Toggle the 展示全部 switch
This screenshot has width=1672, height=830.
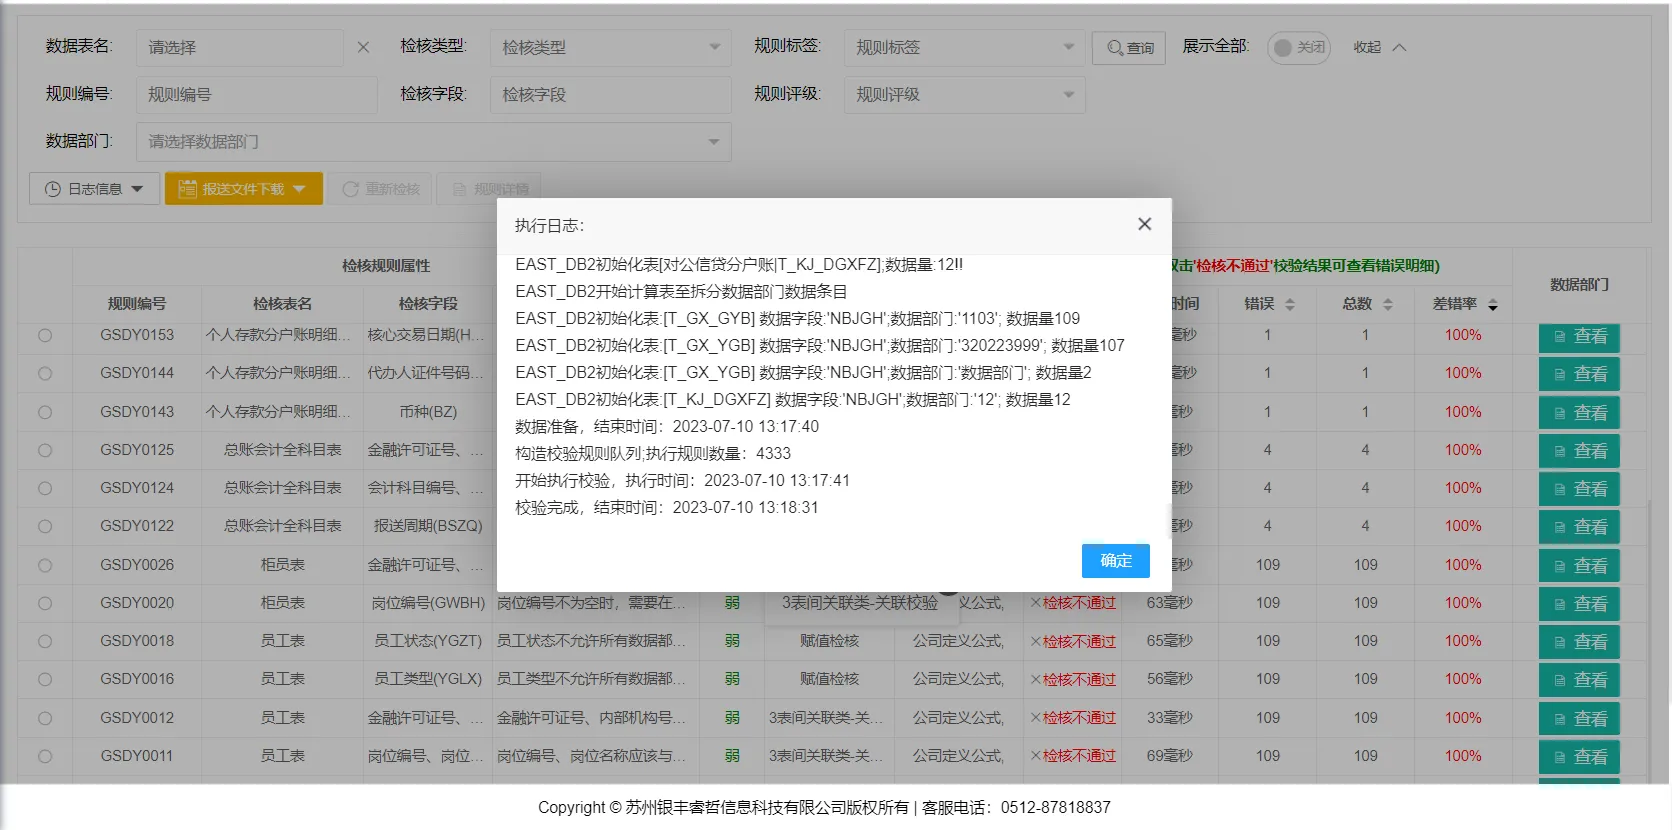tap(1298, 47)
